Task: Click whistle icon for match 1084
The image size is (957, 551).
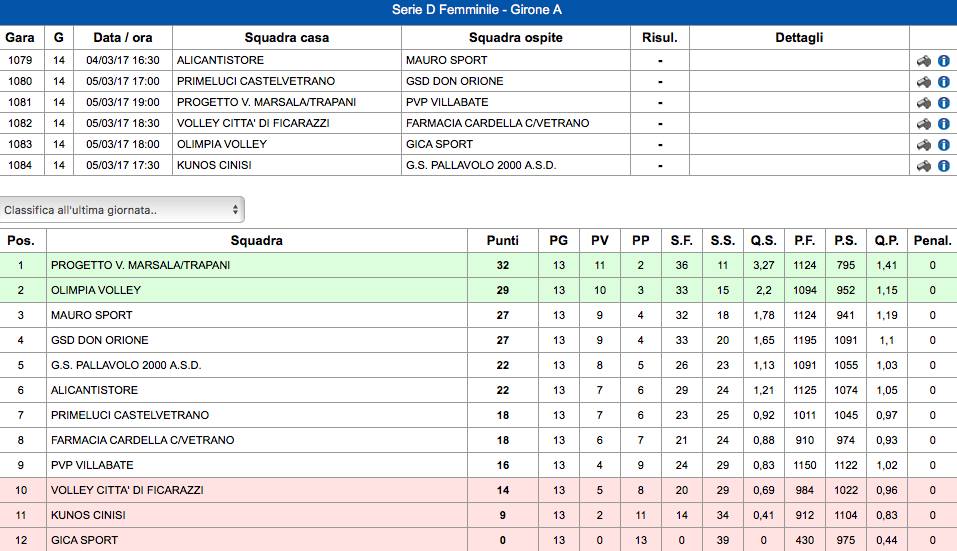Action: 924,165
